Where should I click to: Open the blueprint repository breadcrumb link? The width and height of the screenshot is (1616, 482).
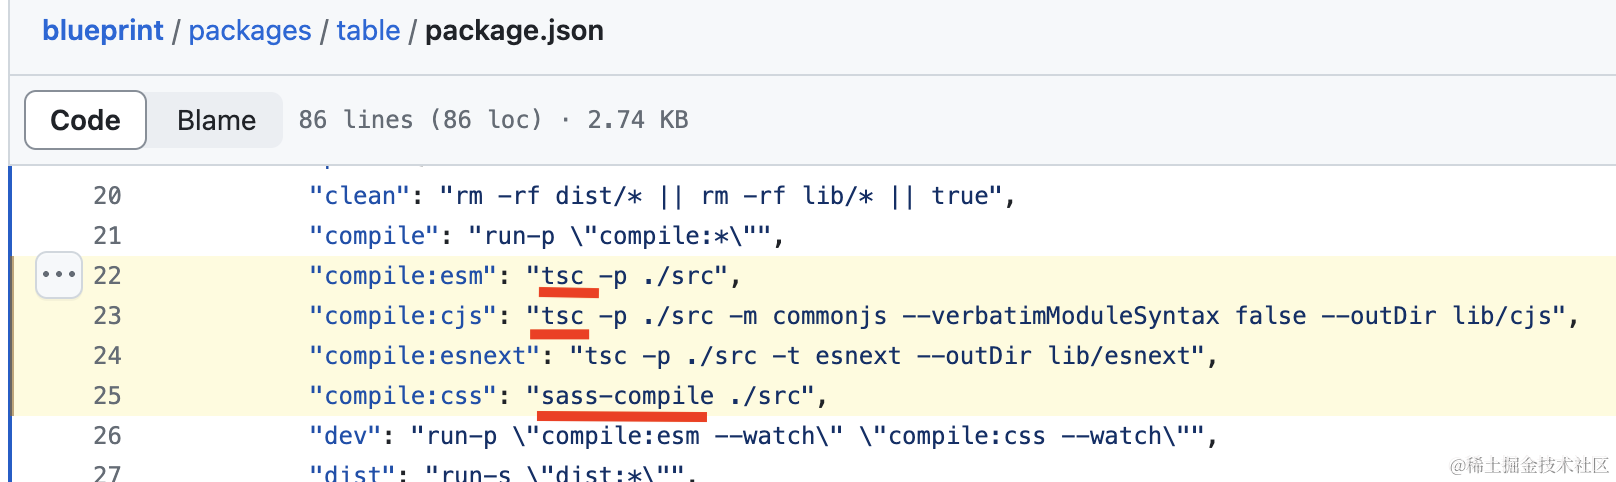point(102,30)
